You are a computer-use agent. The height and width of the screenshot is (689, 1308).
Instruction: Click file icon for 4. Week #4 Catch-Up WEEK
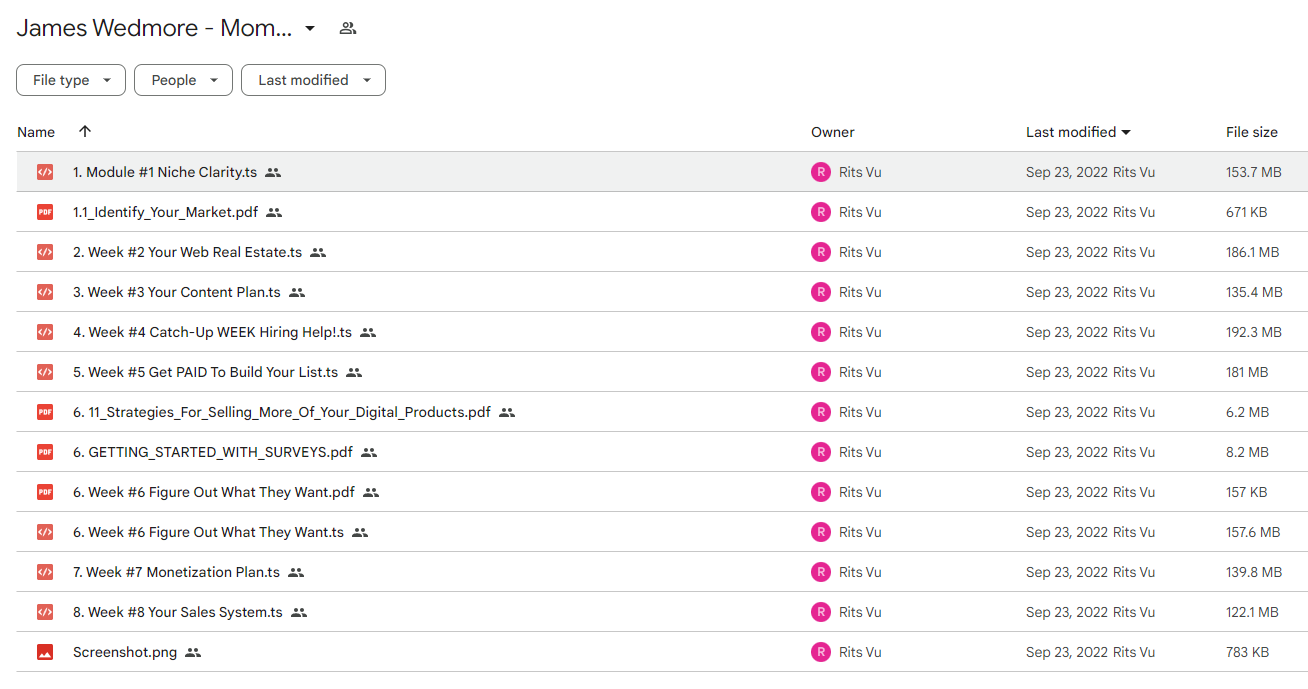[x=45, y=332]
